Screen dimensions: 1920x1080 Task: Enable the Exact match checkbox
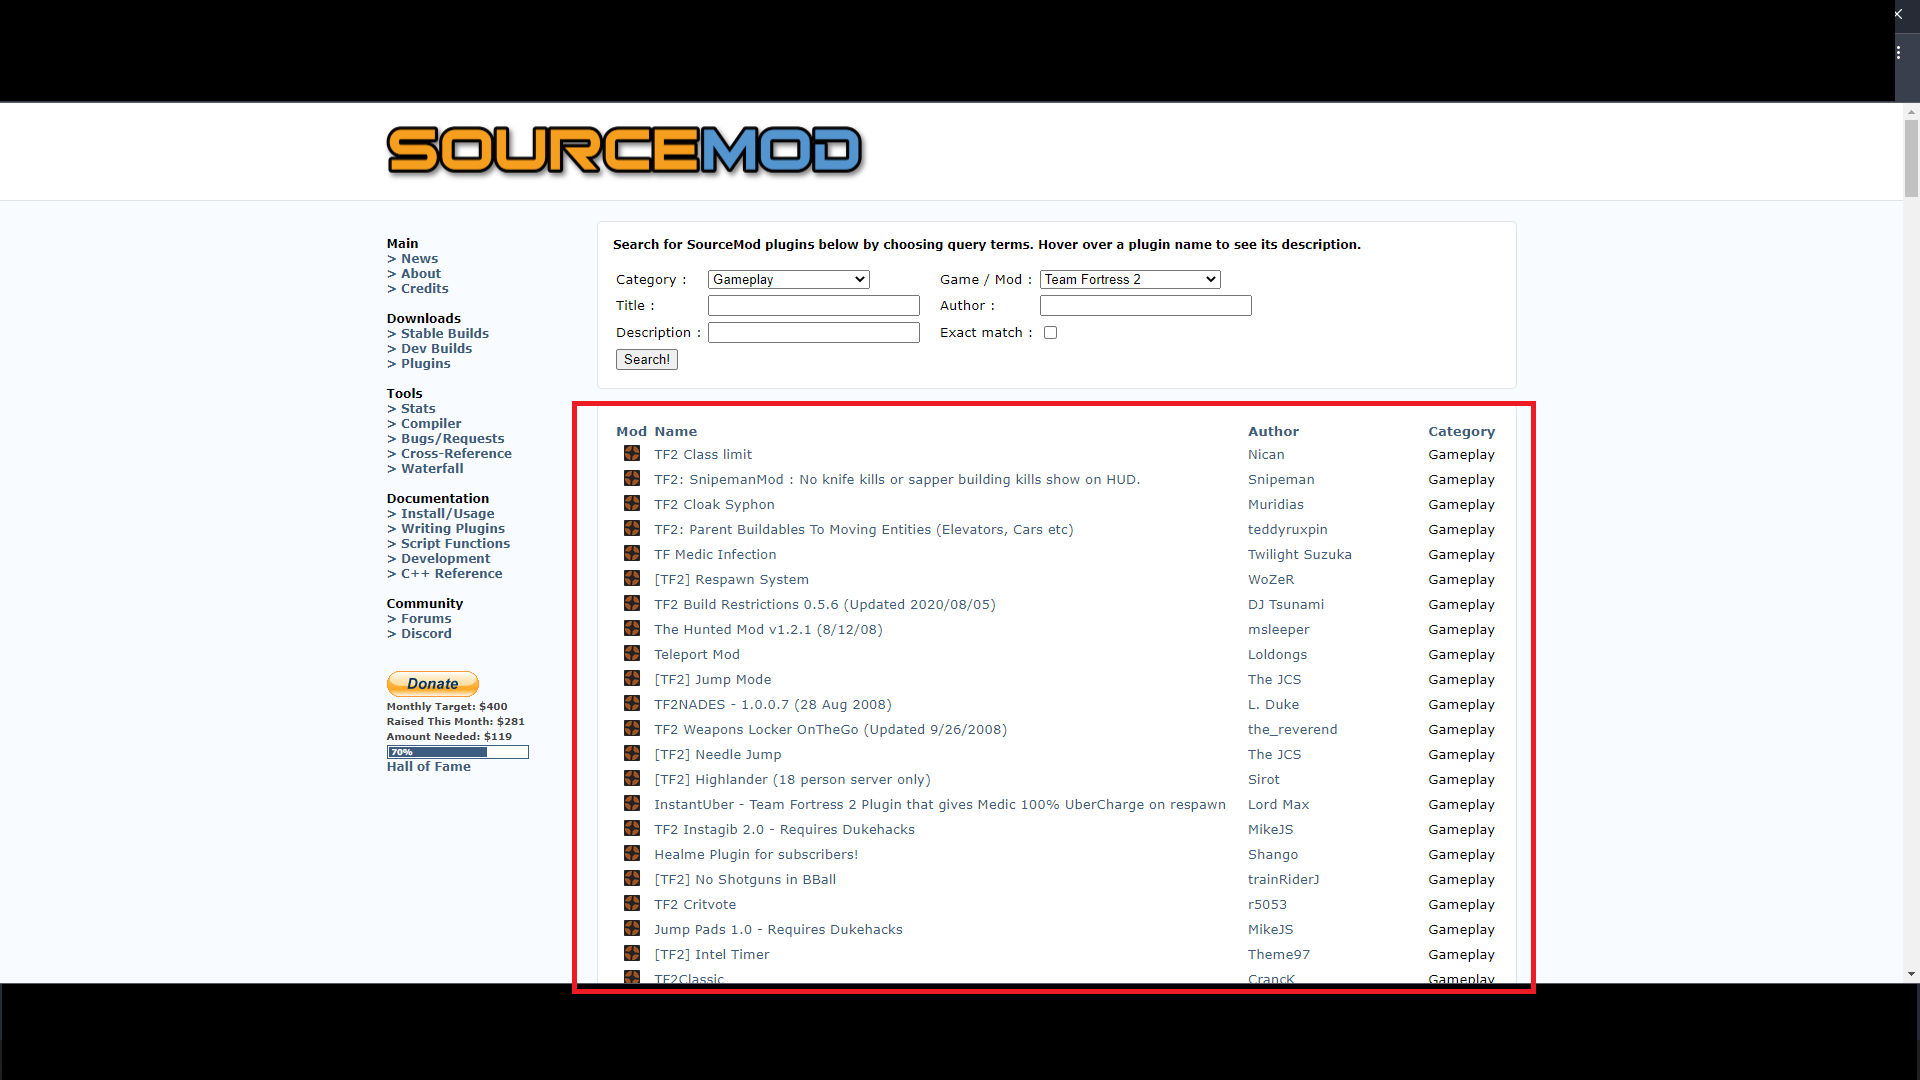pos(1050,333)
